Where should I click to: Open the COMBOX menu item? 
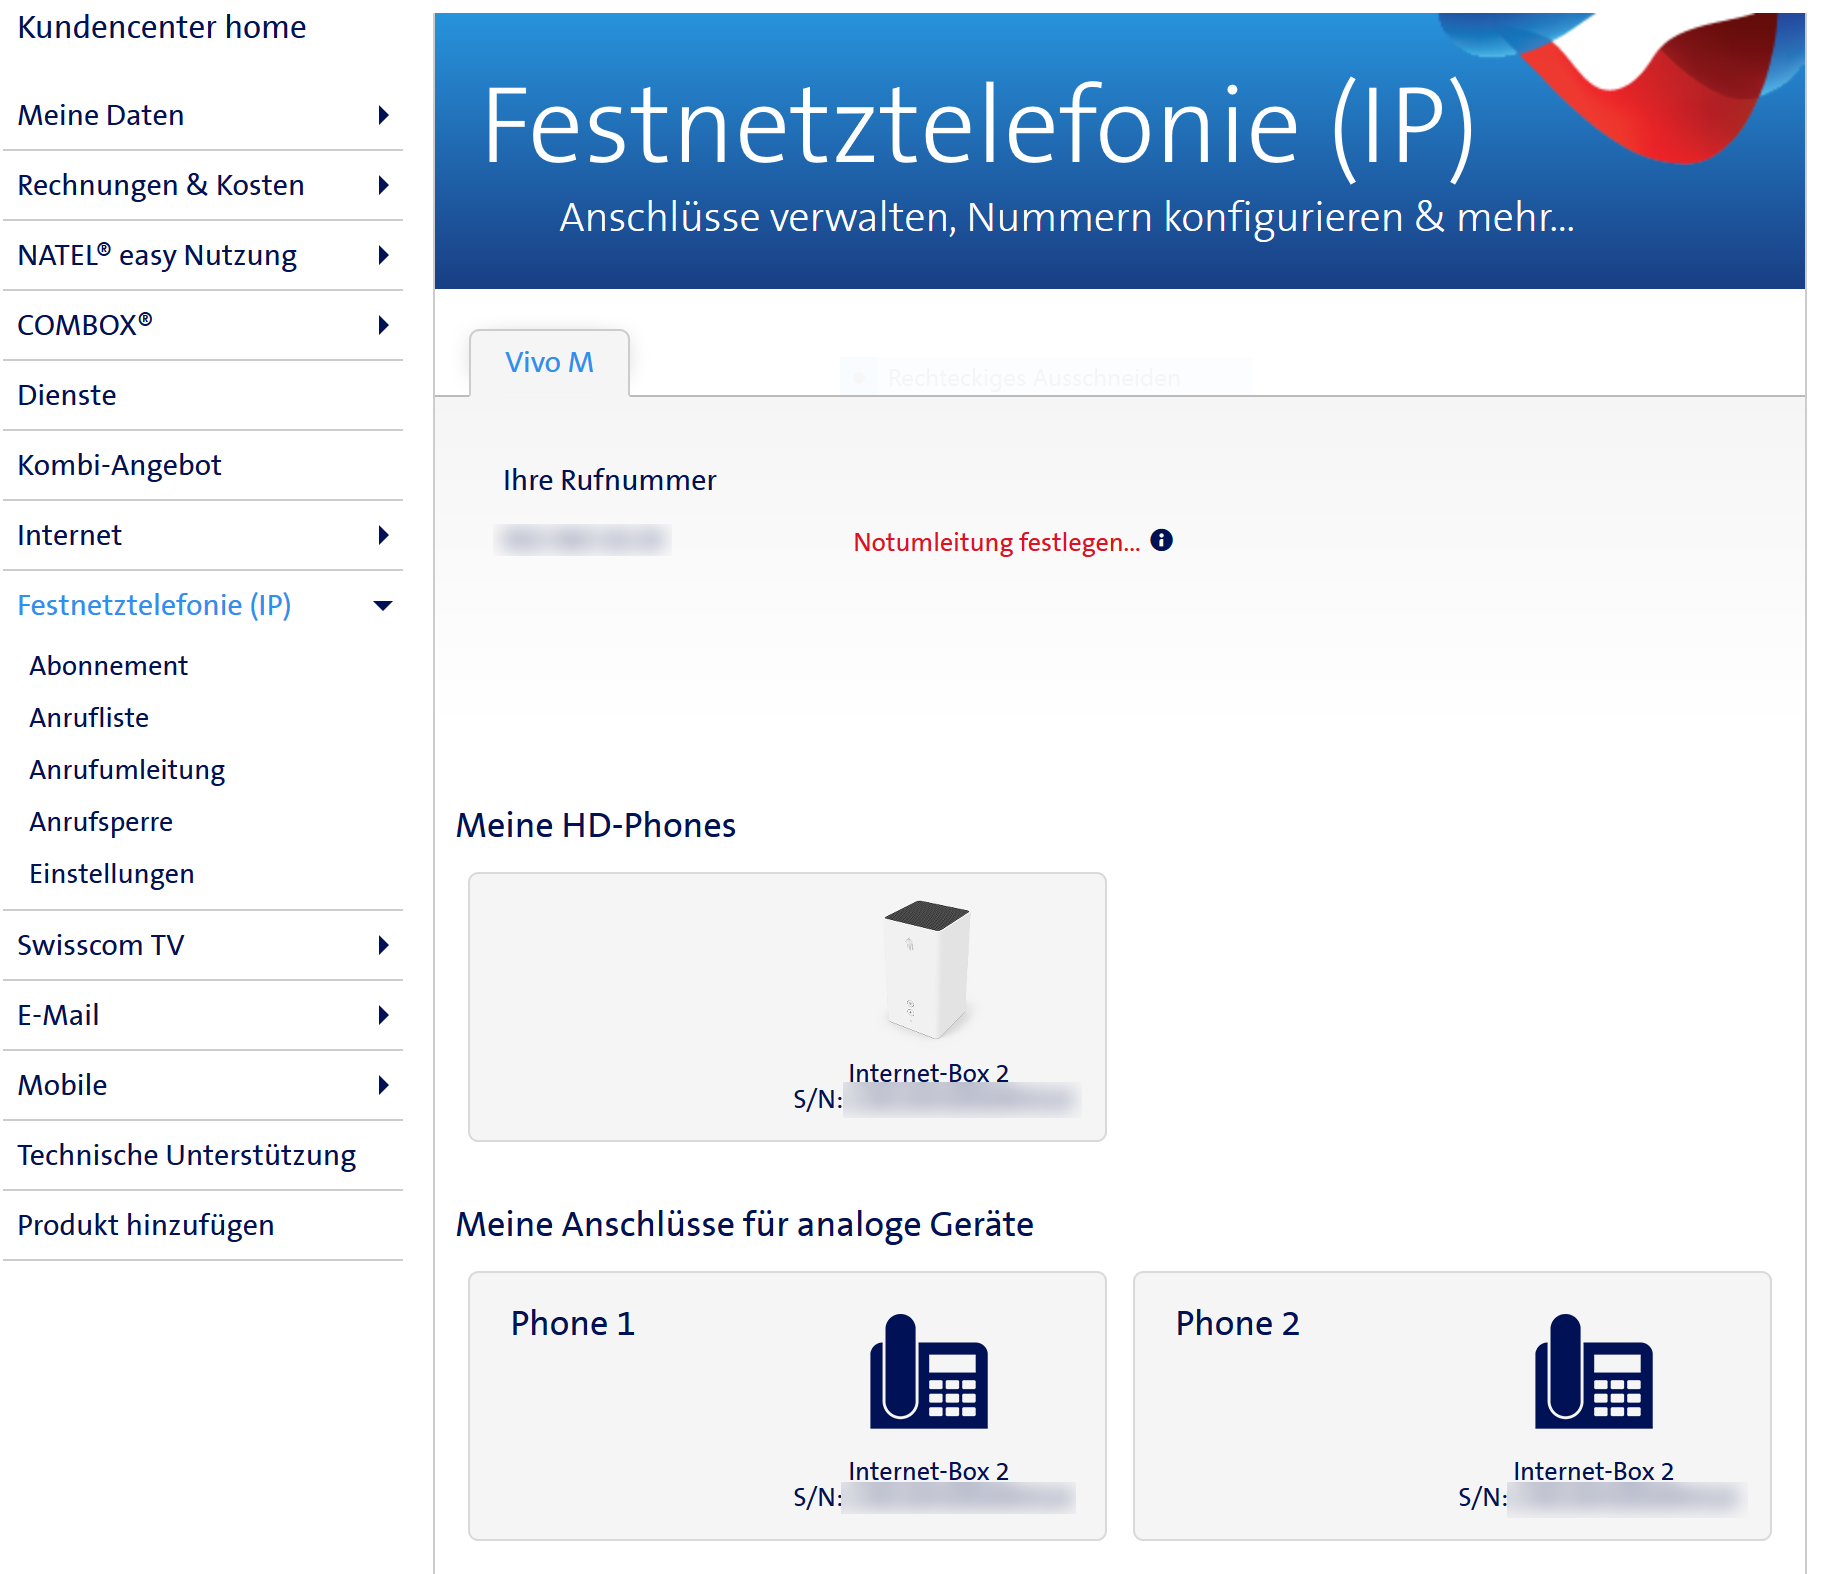(85, 325)
